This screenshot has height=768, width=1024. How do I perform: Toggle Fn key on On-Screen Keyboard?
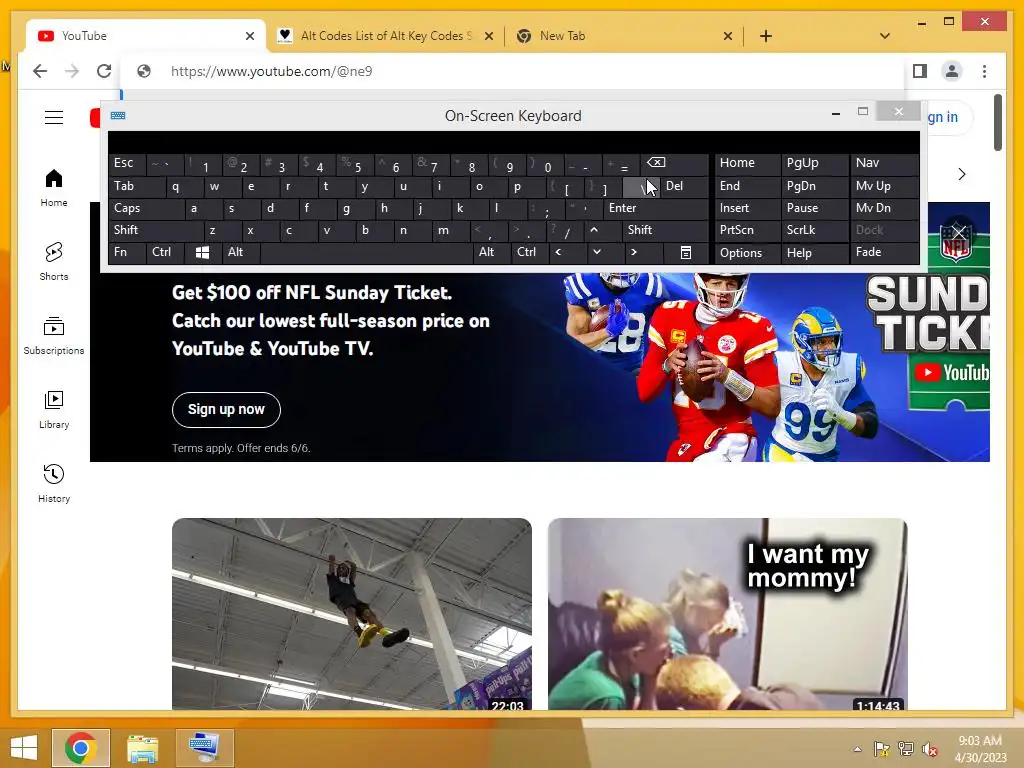[x=127, y=252]
